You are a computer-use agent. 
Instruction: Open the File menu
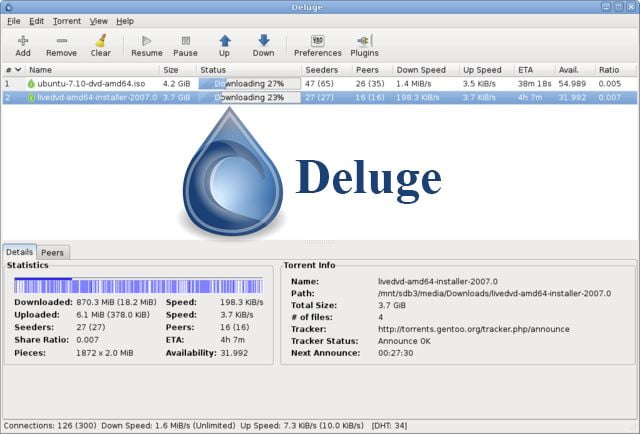13,21
